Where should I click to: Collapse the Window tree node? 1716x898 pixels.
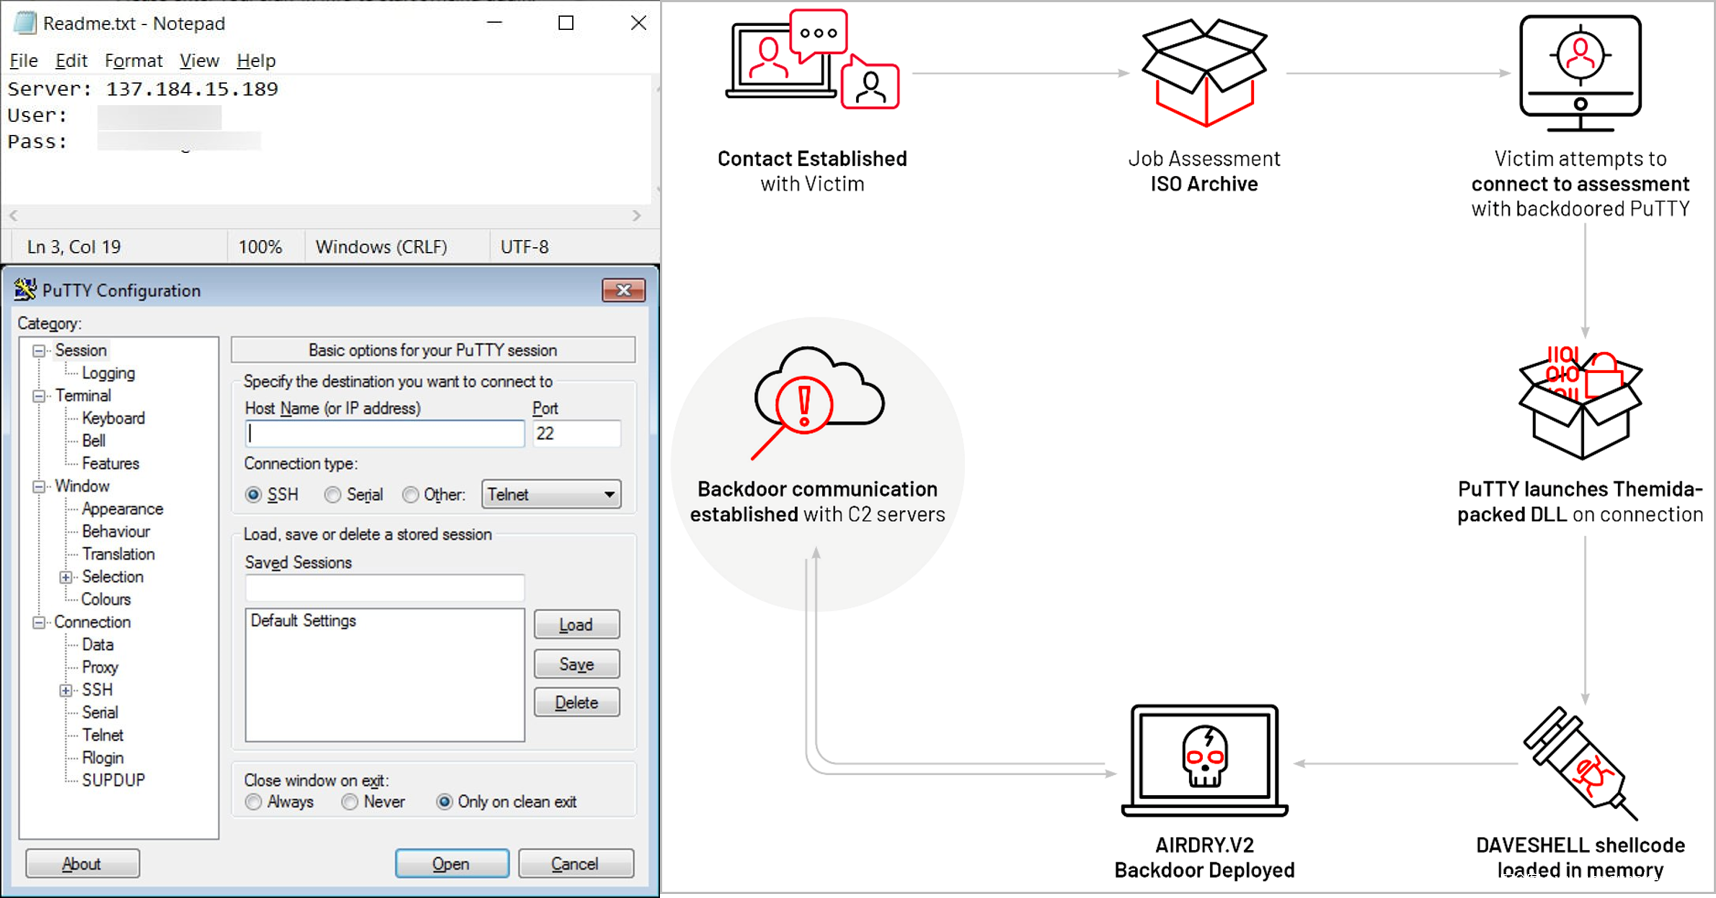point(39,487)
